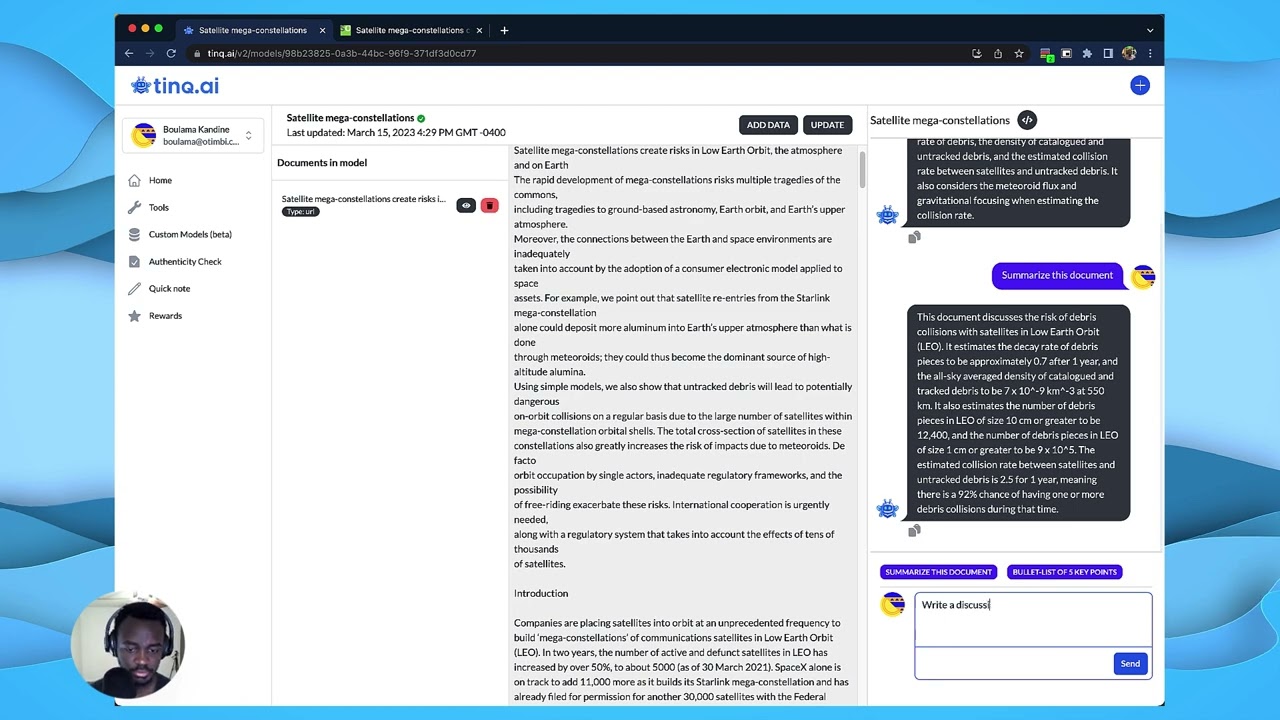The height and width of the screenshot is (720, 1280).
Task: Click the BULLET-LIST OF 5 KEY POINTS suggestion
Action: pos(1064,572)
